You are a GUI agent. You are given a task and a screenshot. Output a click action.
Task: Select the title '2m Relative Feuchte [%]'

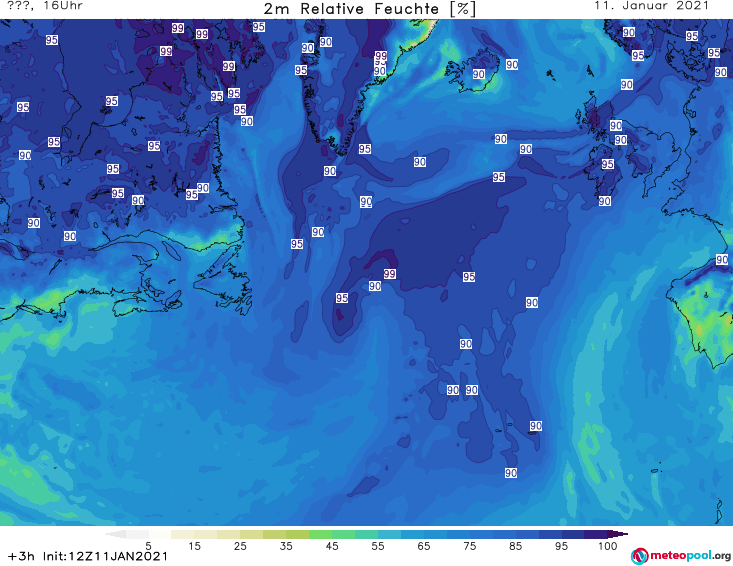369,8
